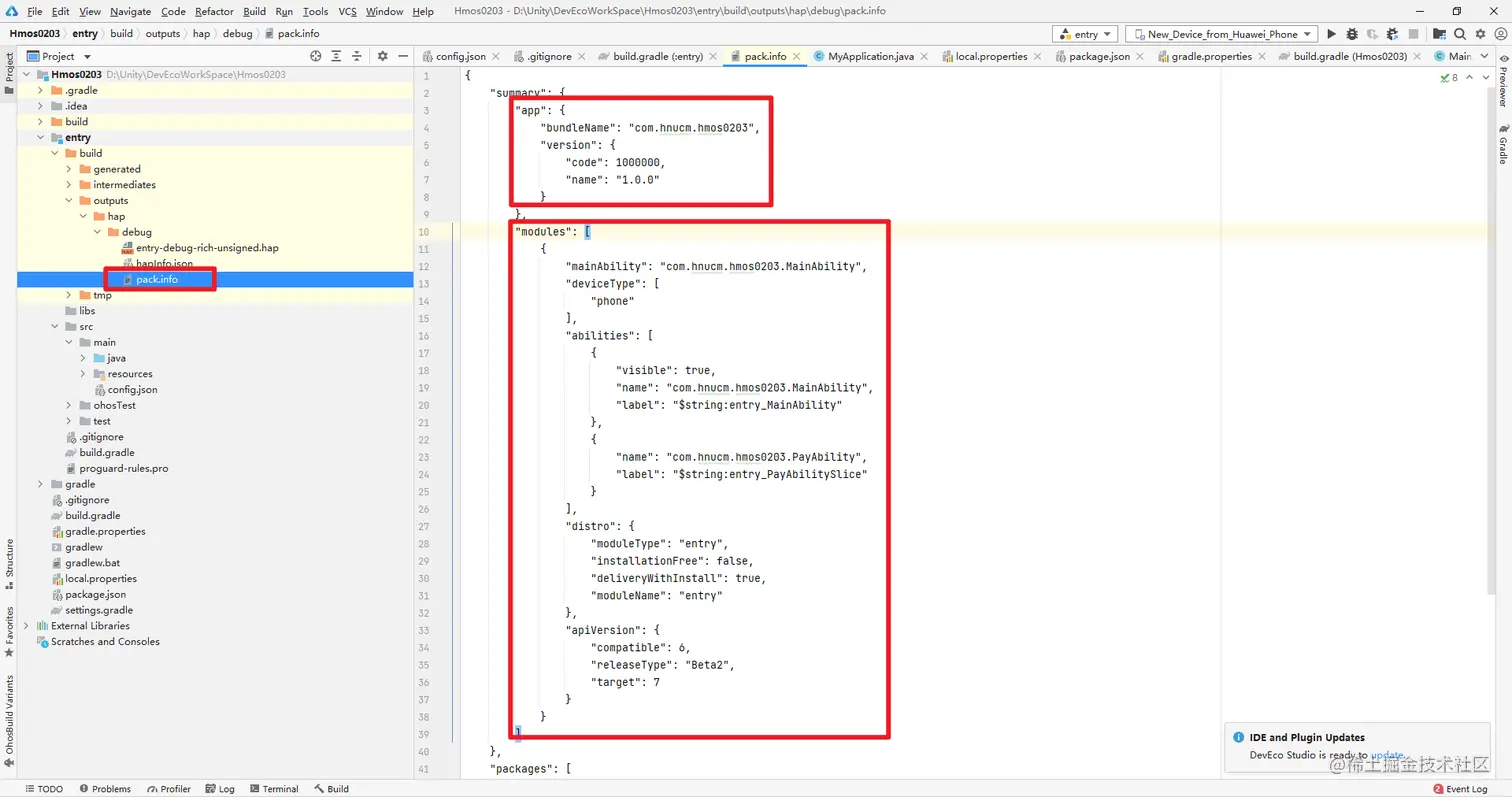
Task: Expand the intermediates folder
Action: [69, 185]
